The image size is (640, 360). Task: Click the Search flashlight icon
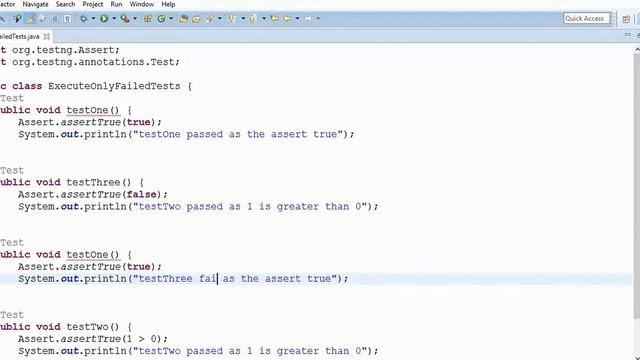point(210,19)
